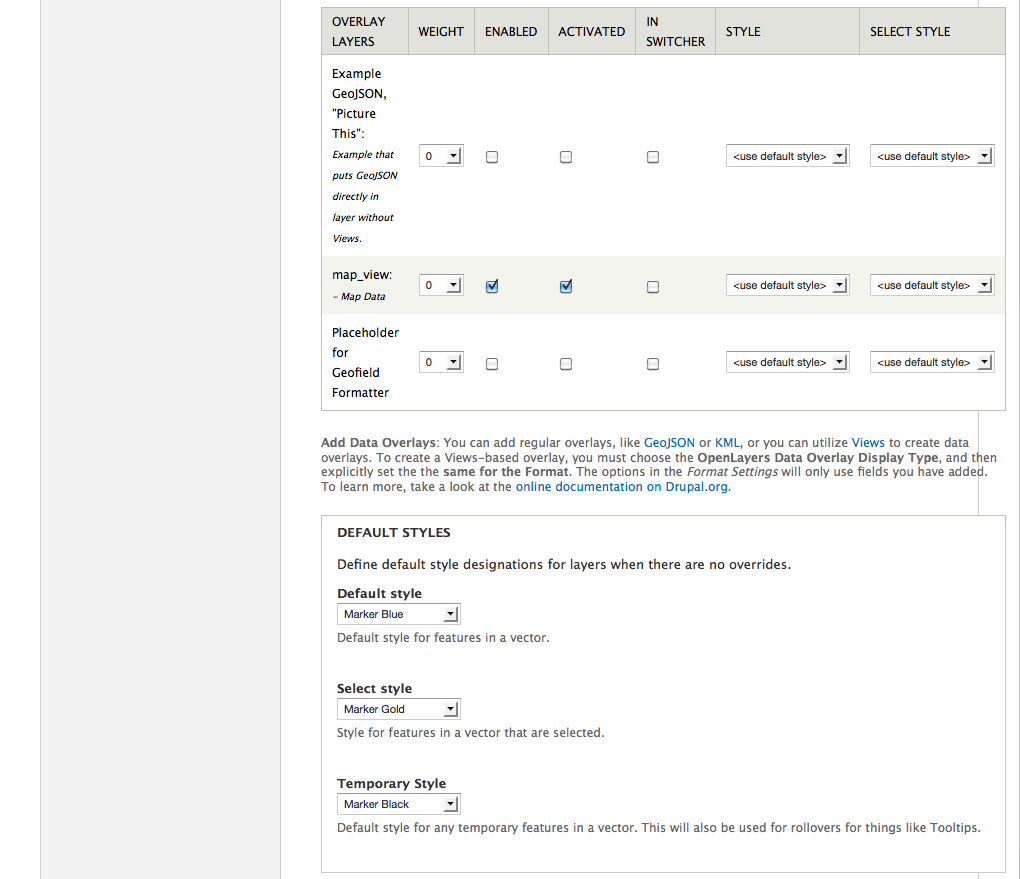Expand Style dropdown for Geofield Formatter placeholder

click(x=787, y=362)
